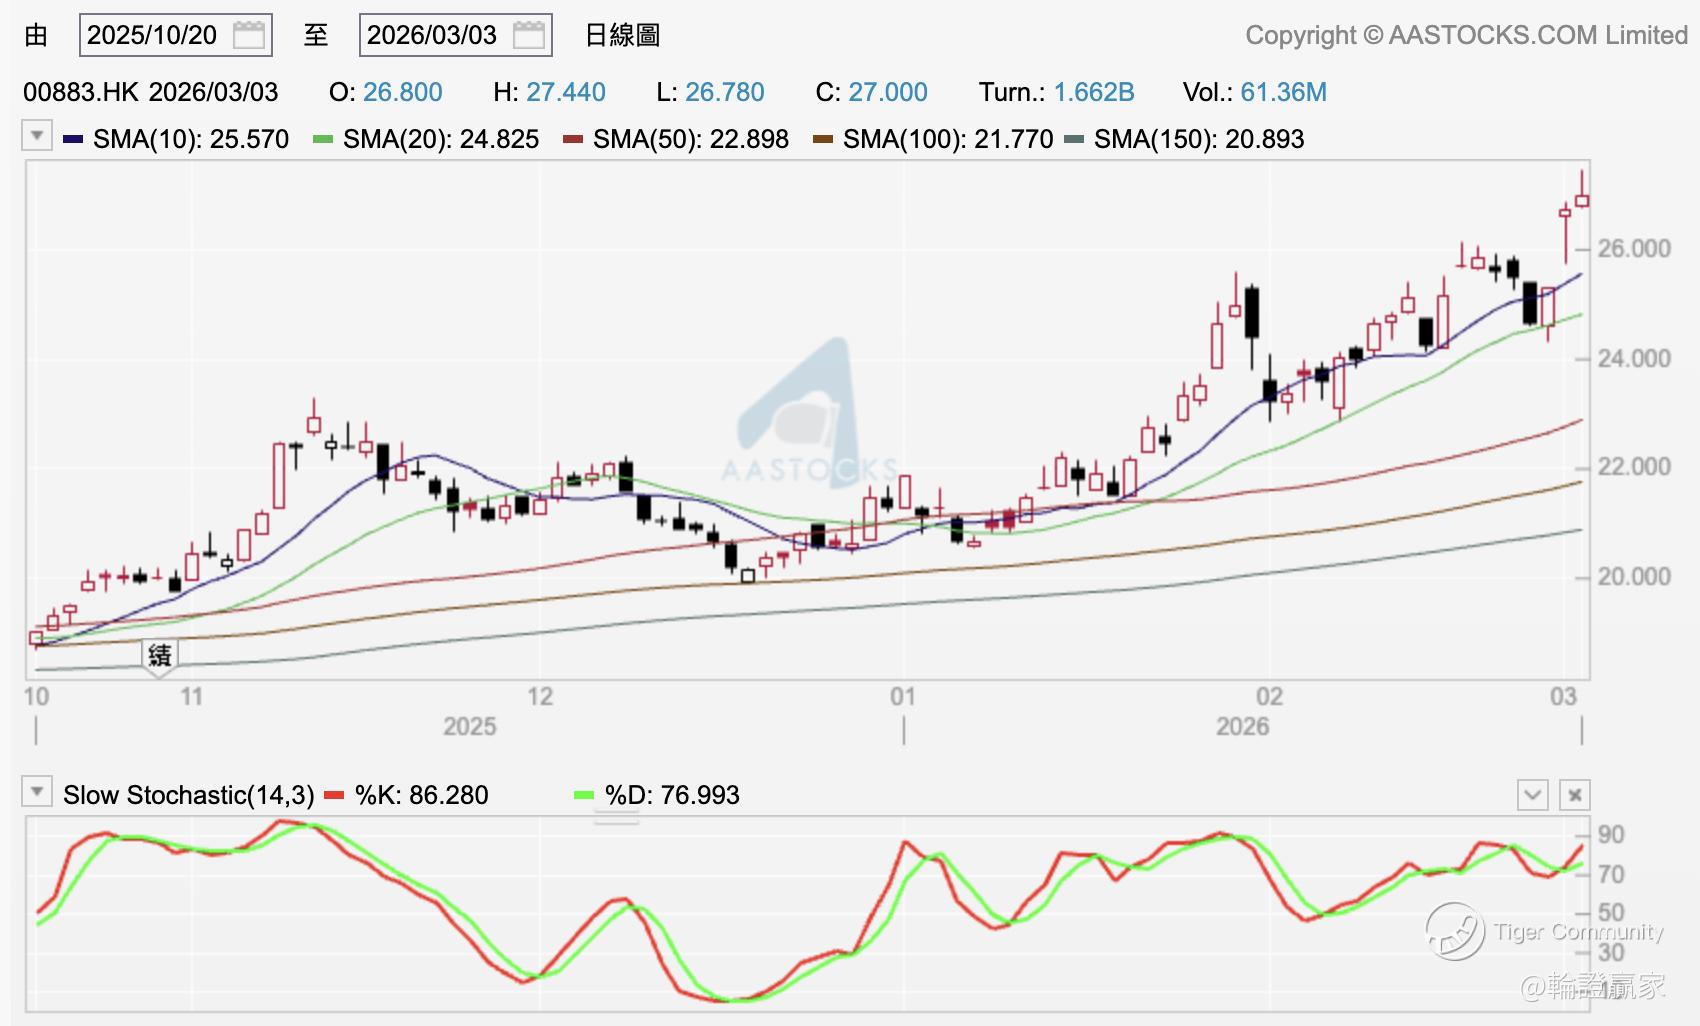Image resolution: width=1700 pixels, height=1026 pixels.
Task: Click the 26.000 price axis label
Action: (x=1634, y=248)
